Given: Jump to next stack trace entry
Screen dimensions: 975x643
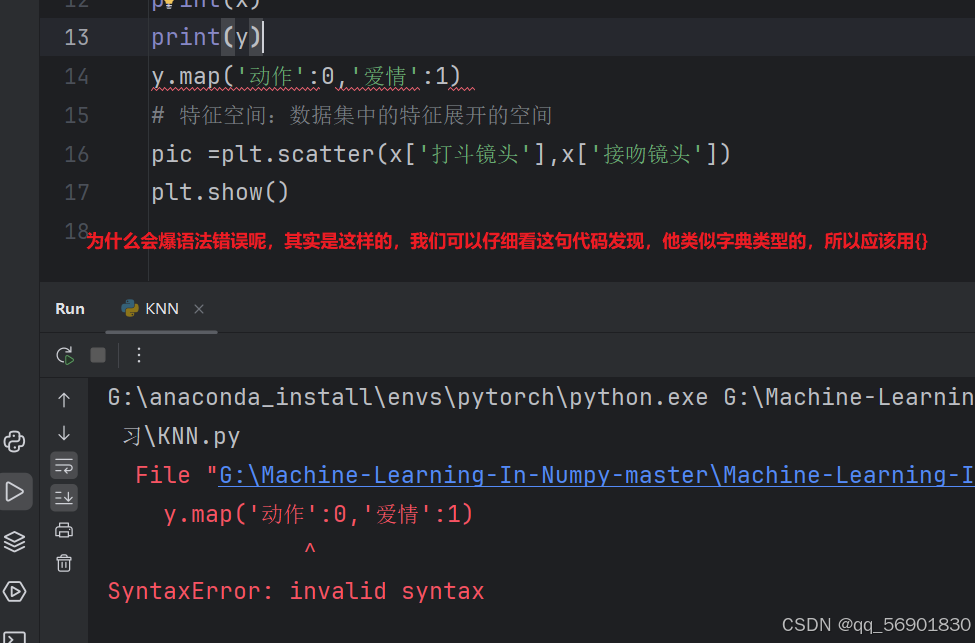Looking at the screenshot, I should pos(64,433).
